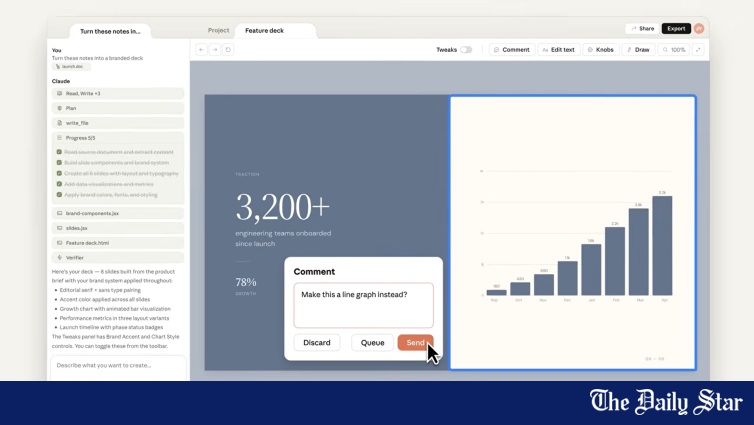Click the Progress list icon
The width and height of the screenshot is (754, 425).
pos(60,138)
